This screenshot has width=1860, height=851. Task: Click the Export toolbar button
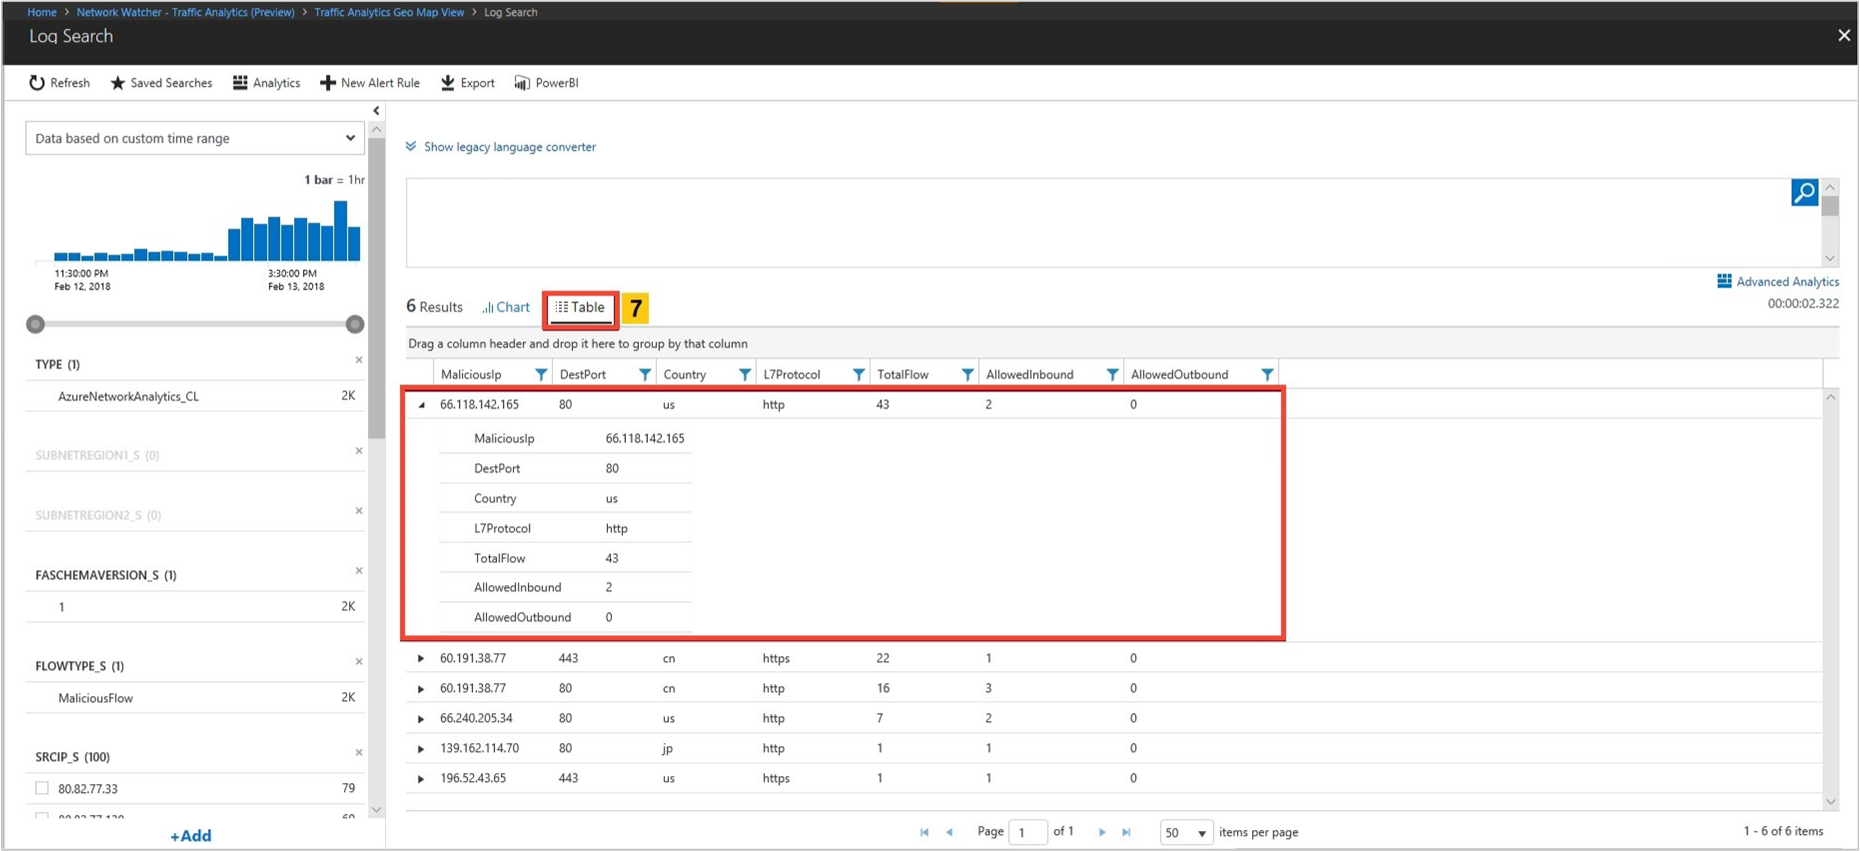tap(468, 83)
